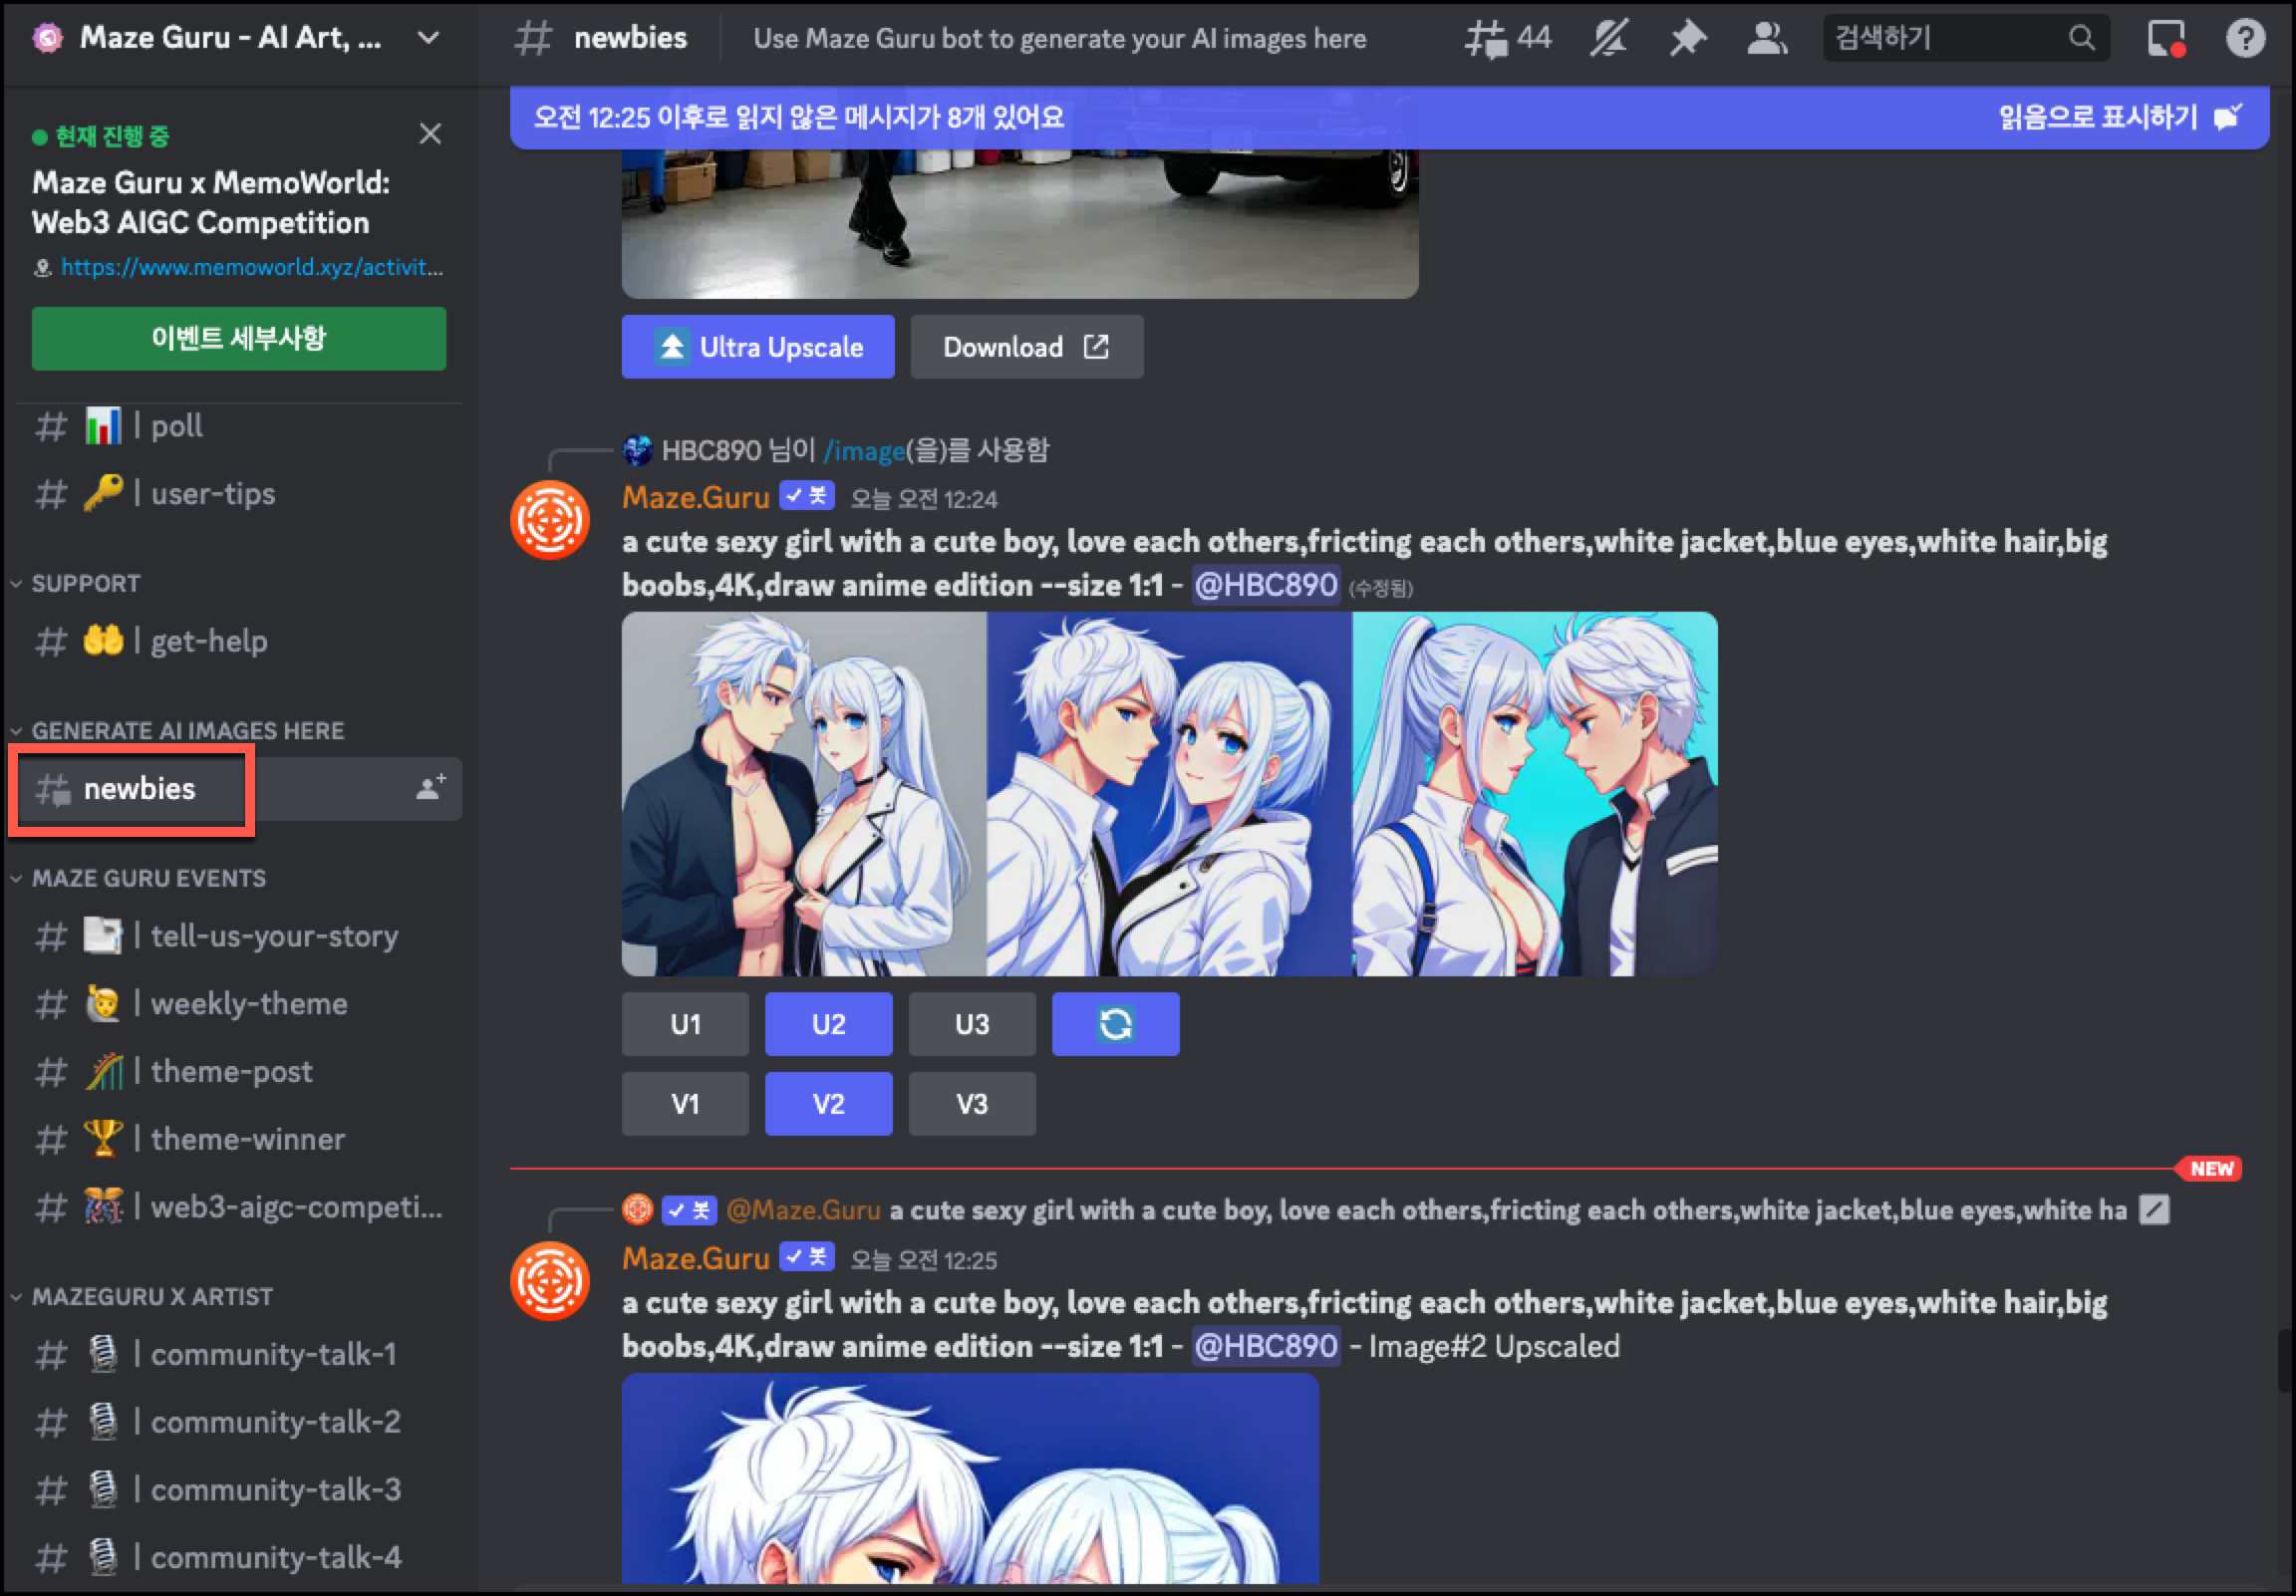Screen dimensions: 2296x1596
Task: Open help question mark icon
Action: (2244, 39)
